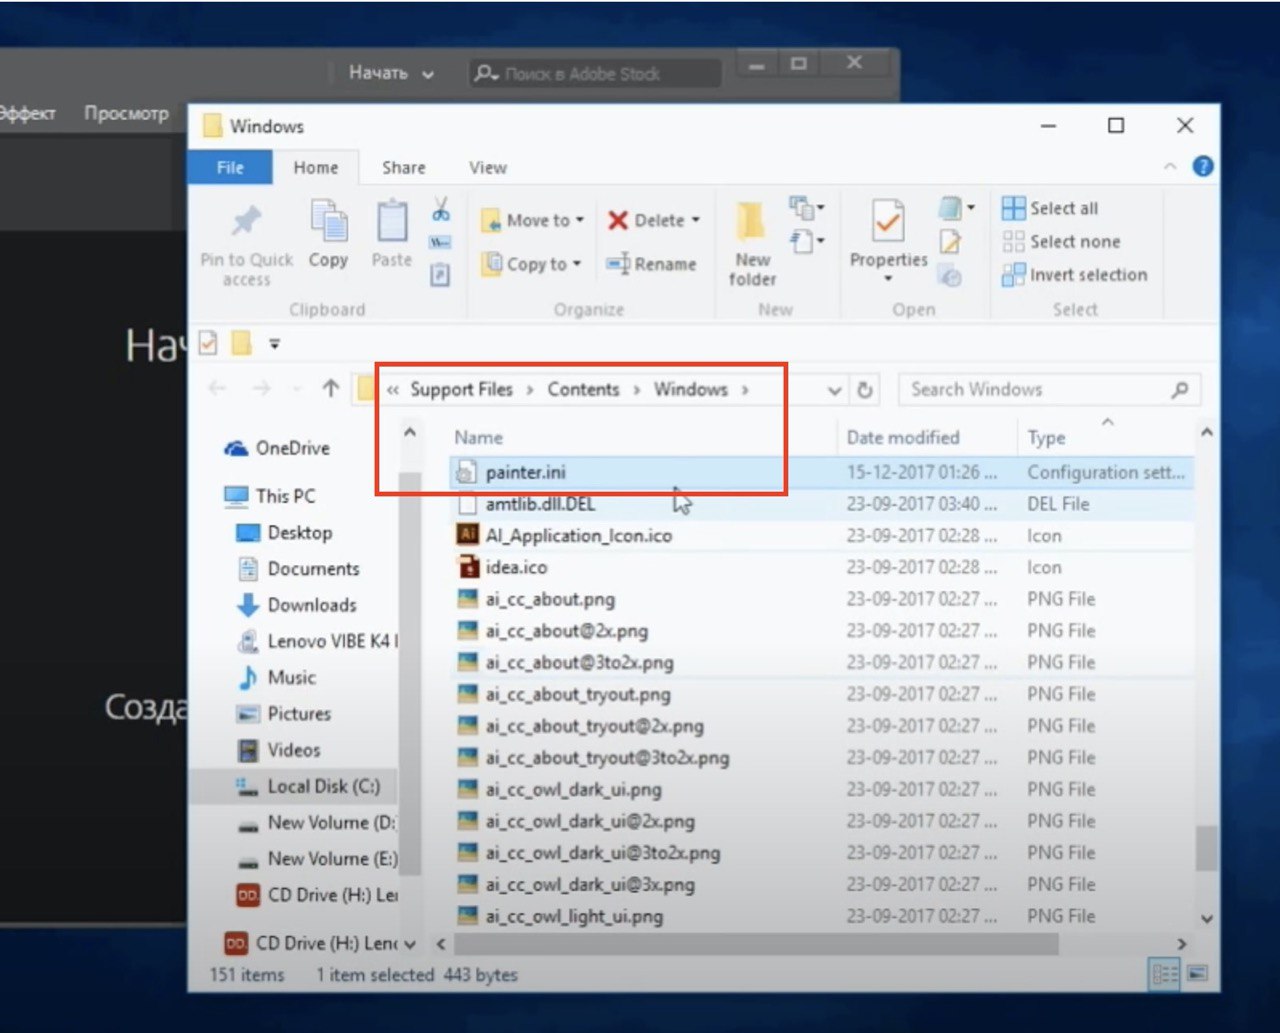Image resolution: width=1280 pixels, height=1033 pixels.
Task: Click the quick access Properties checkmark icon
Action: (208, 344)
